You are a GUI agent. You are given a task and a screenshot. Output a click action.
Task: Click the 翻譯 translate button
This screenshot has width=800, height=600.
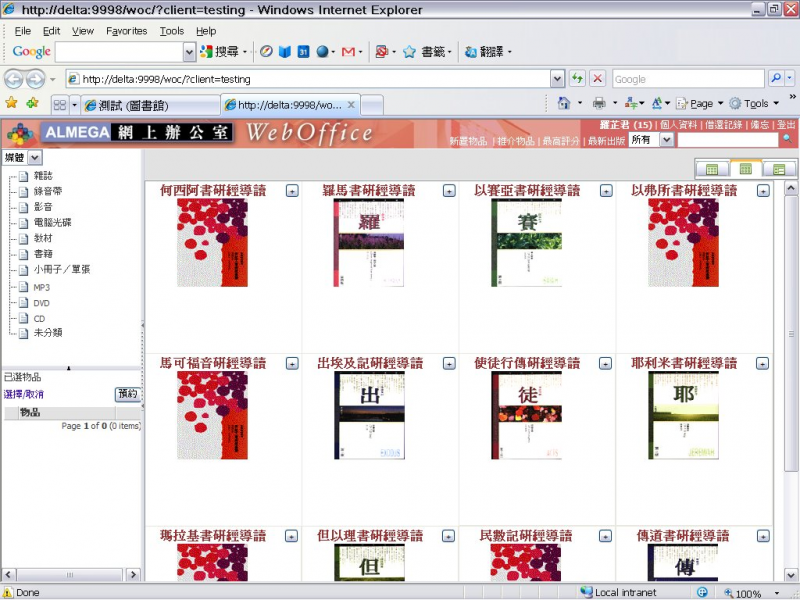[487, 52]
